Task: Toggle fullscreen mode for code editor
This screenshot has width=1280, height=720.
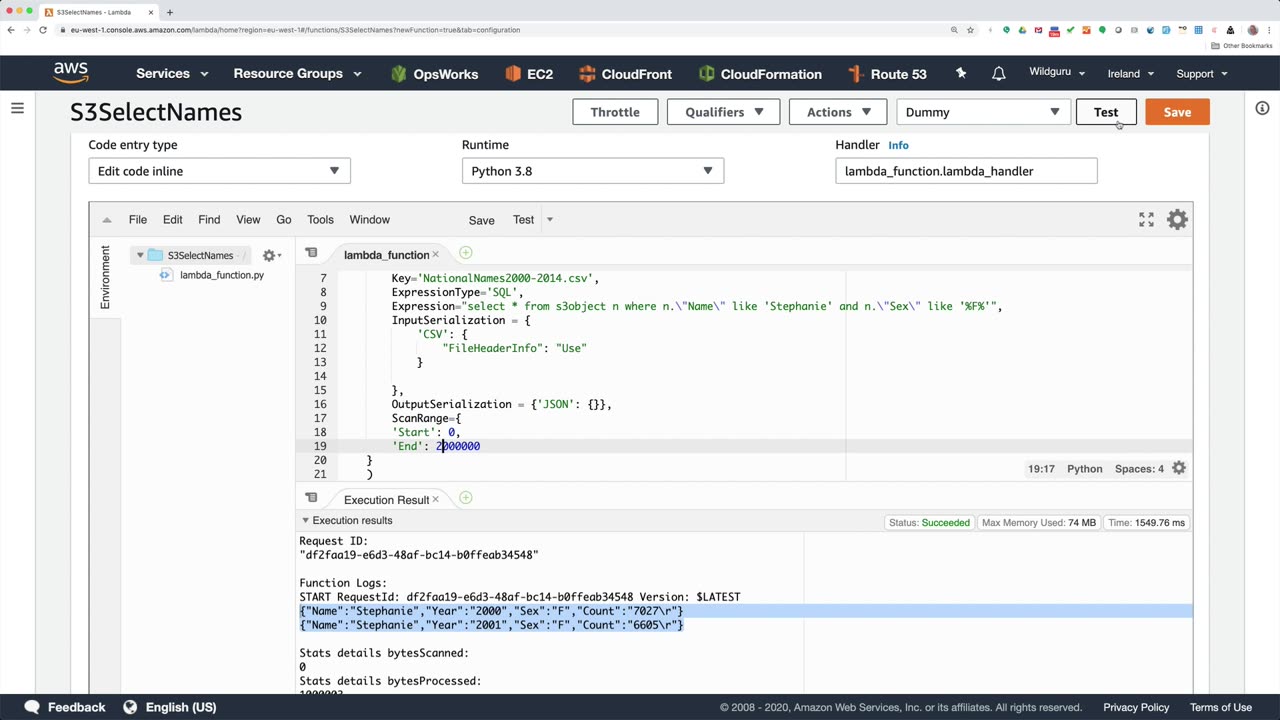Action: [1146, 220]
